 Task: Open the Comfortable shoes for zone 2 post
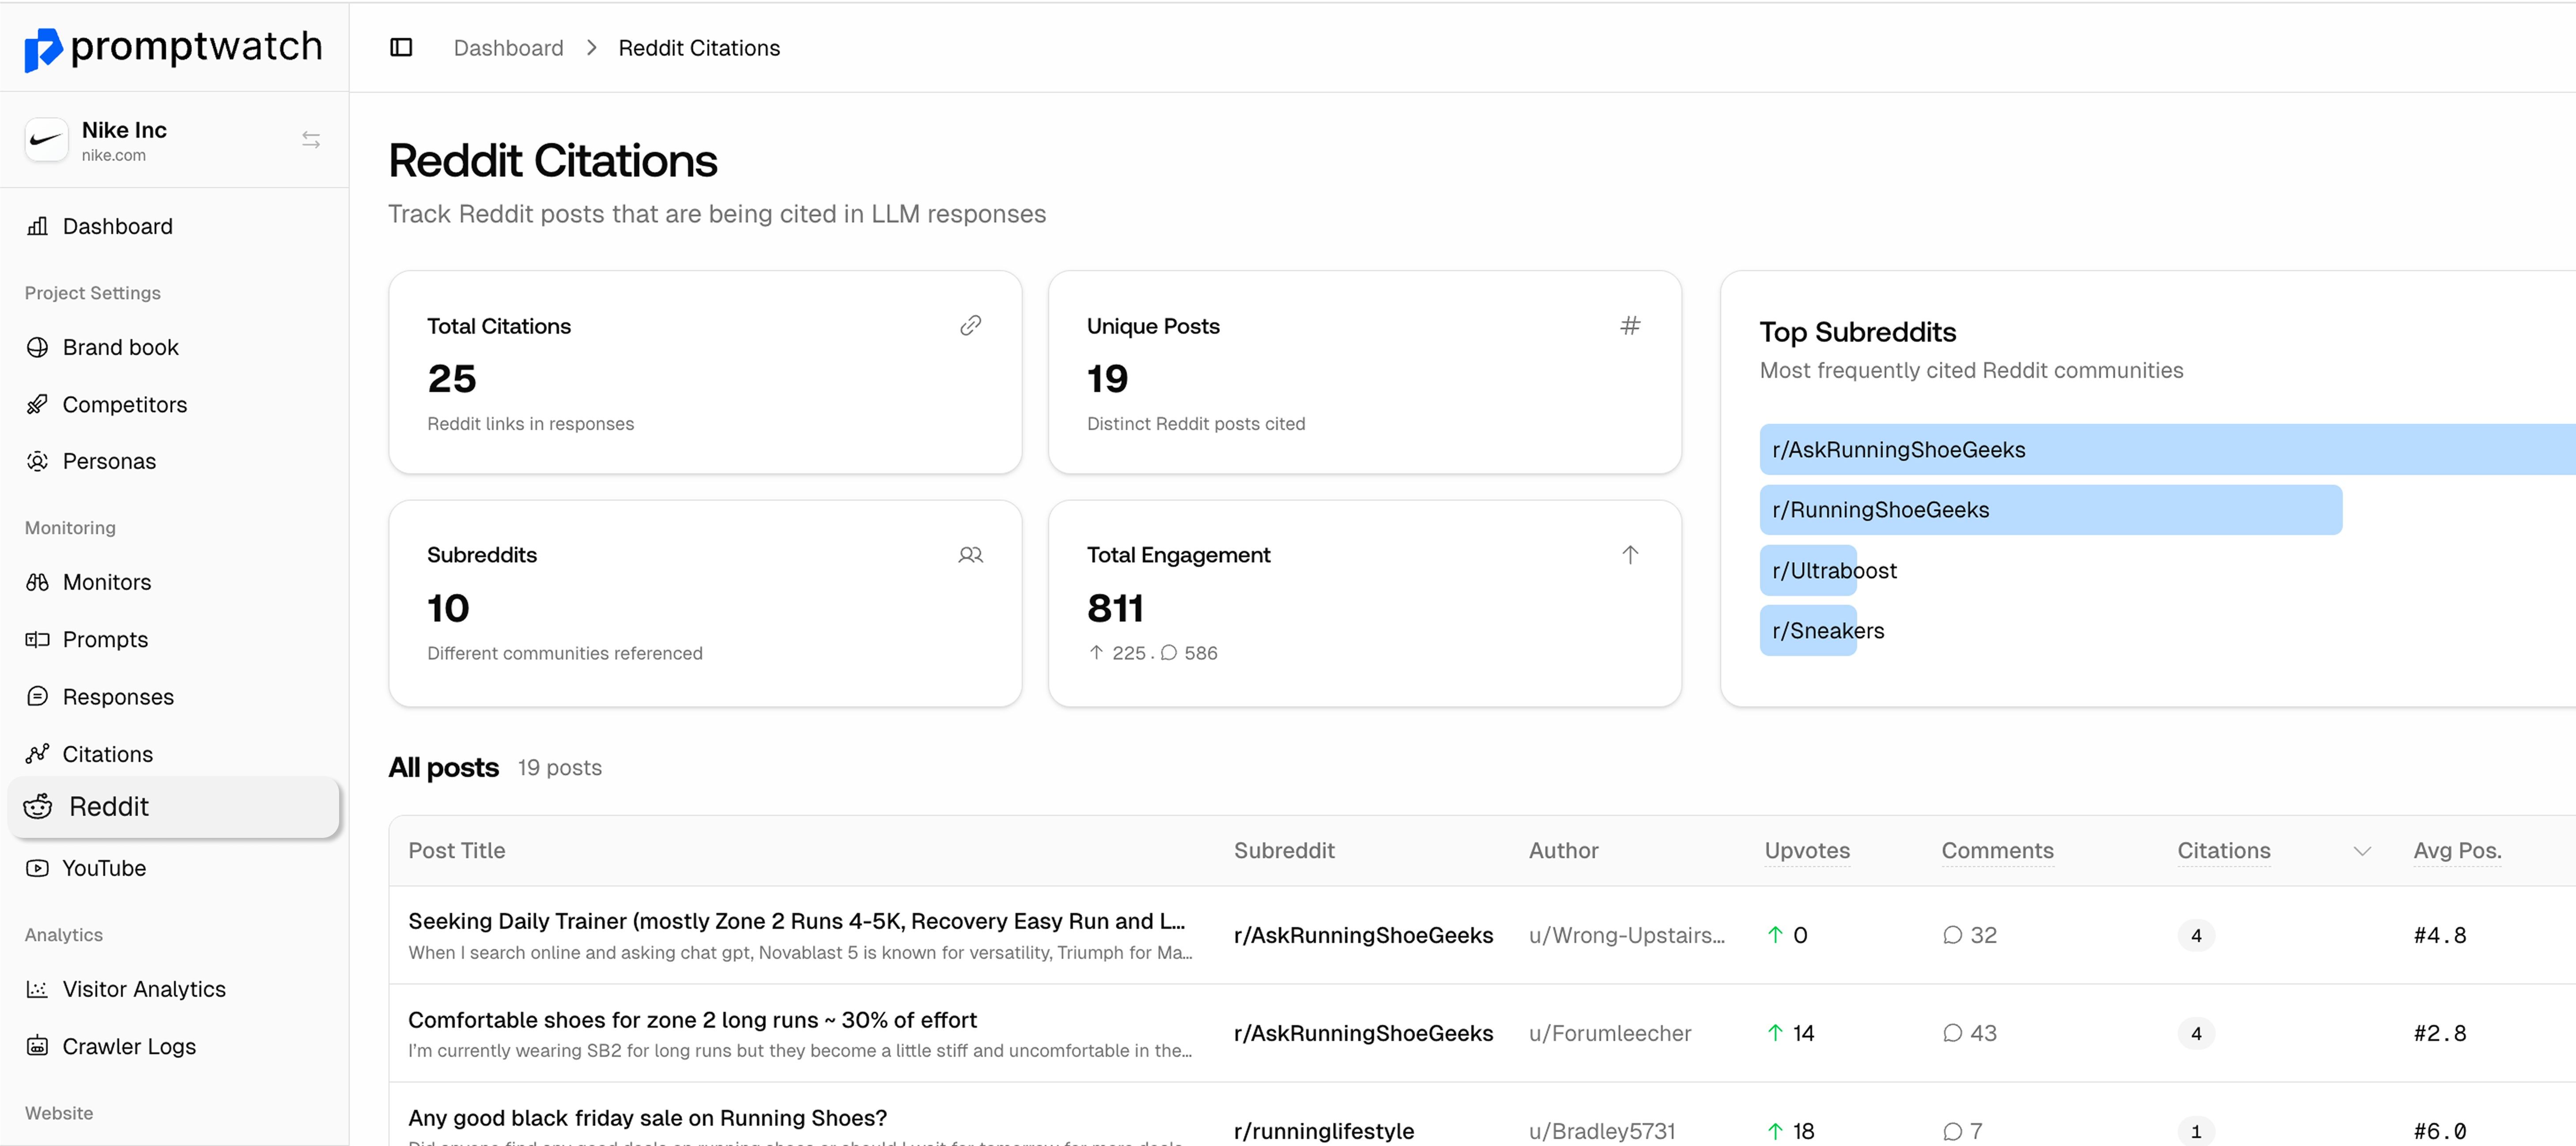click(692, 1020)
